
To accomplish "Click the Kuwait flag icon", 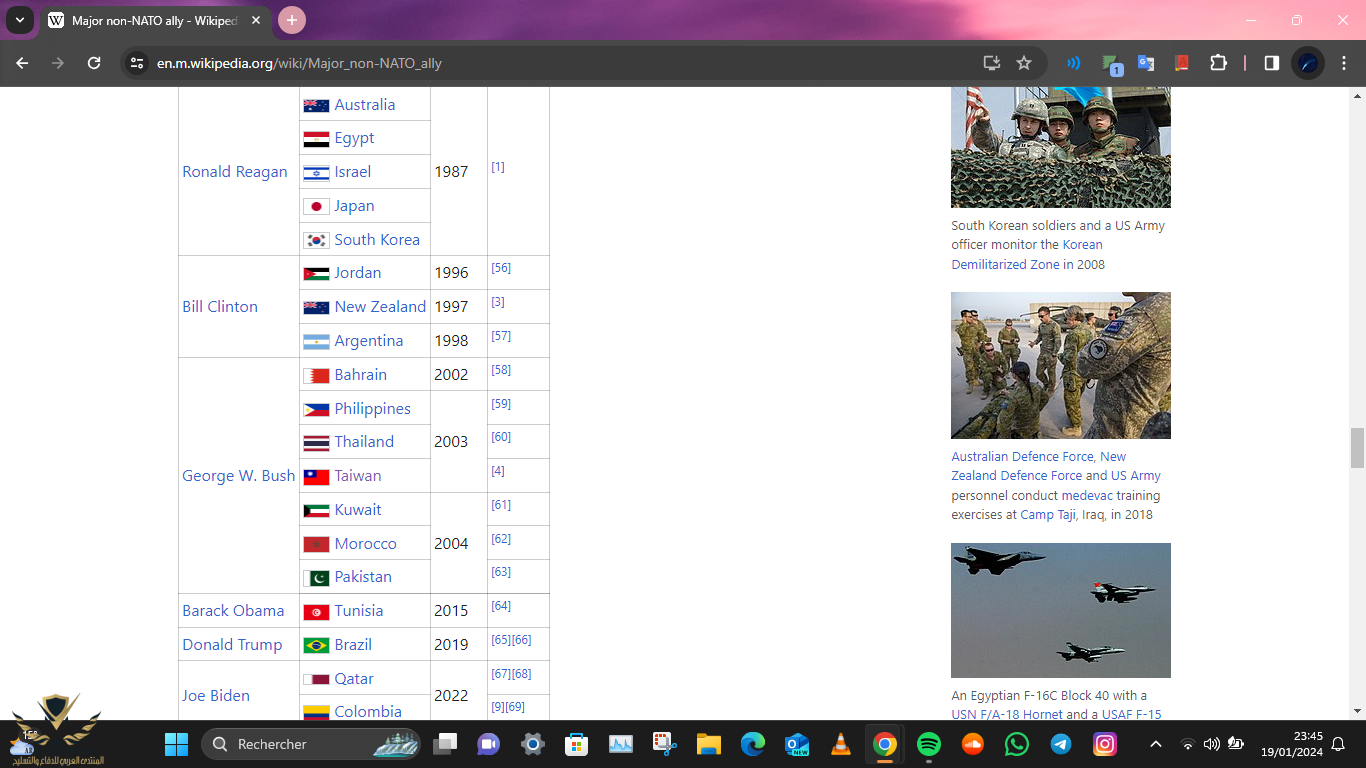I will click(316, 511).
